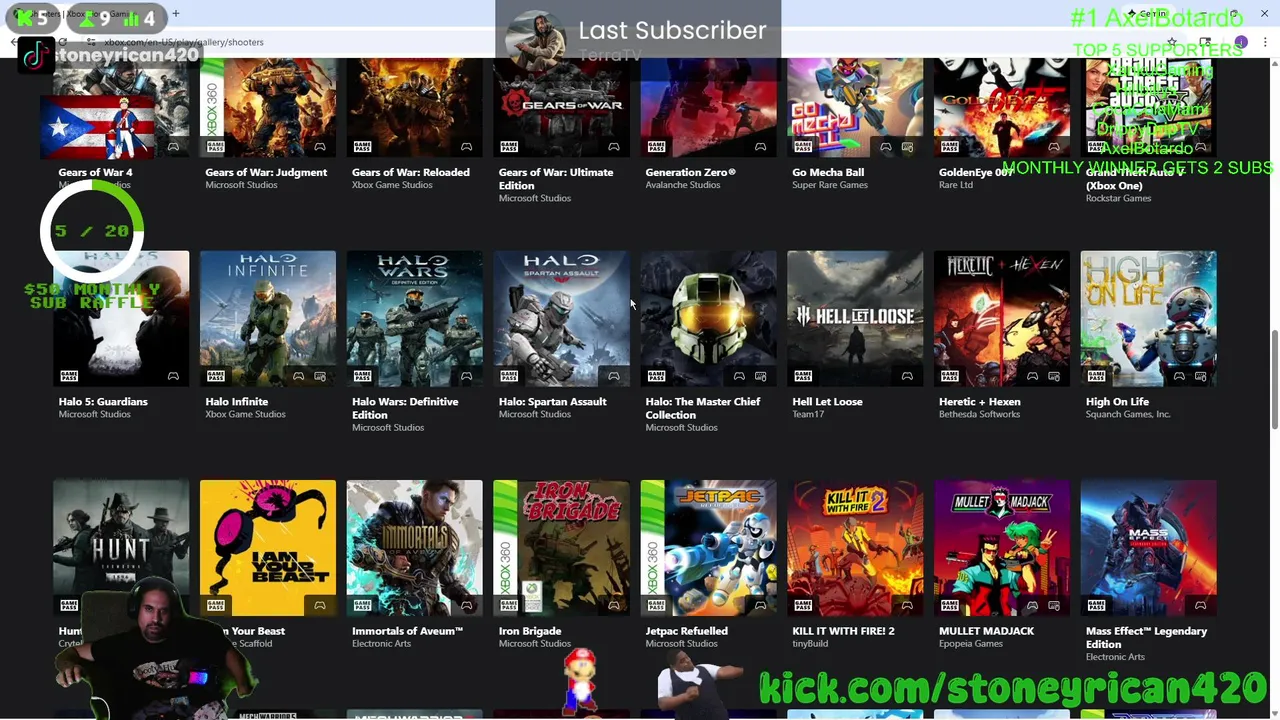Click 'Team17' under Hell Let Loose
The height and width of the screenshot is (720, 1280).
coord(808,414)
